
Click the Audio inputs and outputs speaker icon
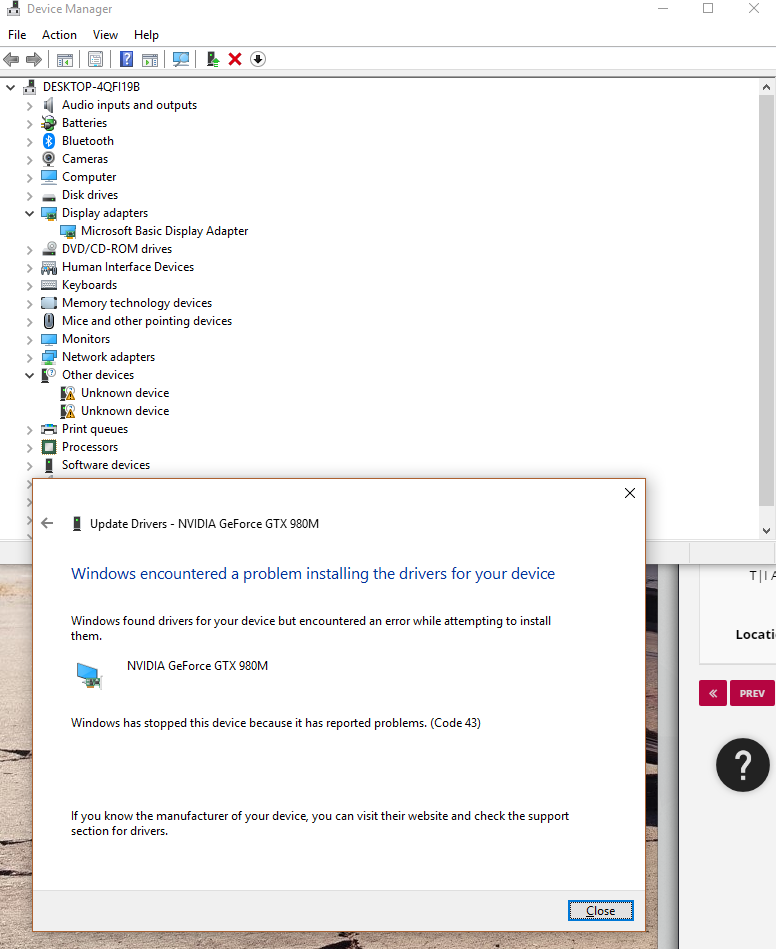click(48, 105)
